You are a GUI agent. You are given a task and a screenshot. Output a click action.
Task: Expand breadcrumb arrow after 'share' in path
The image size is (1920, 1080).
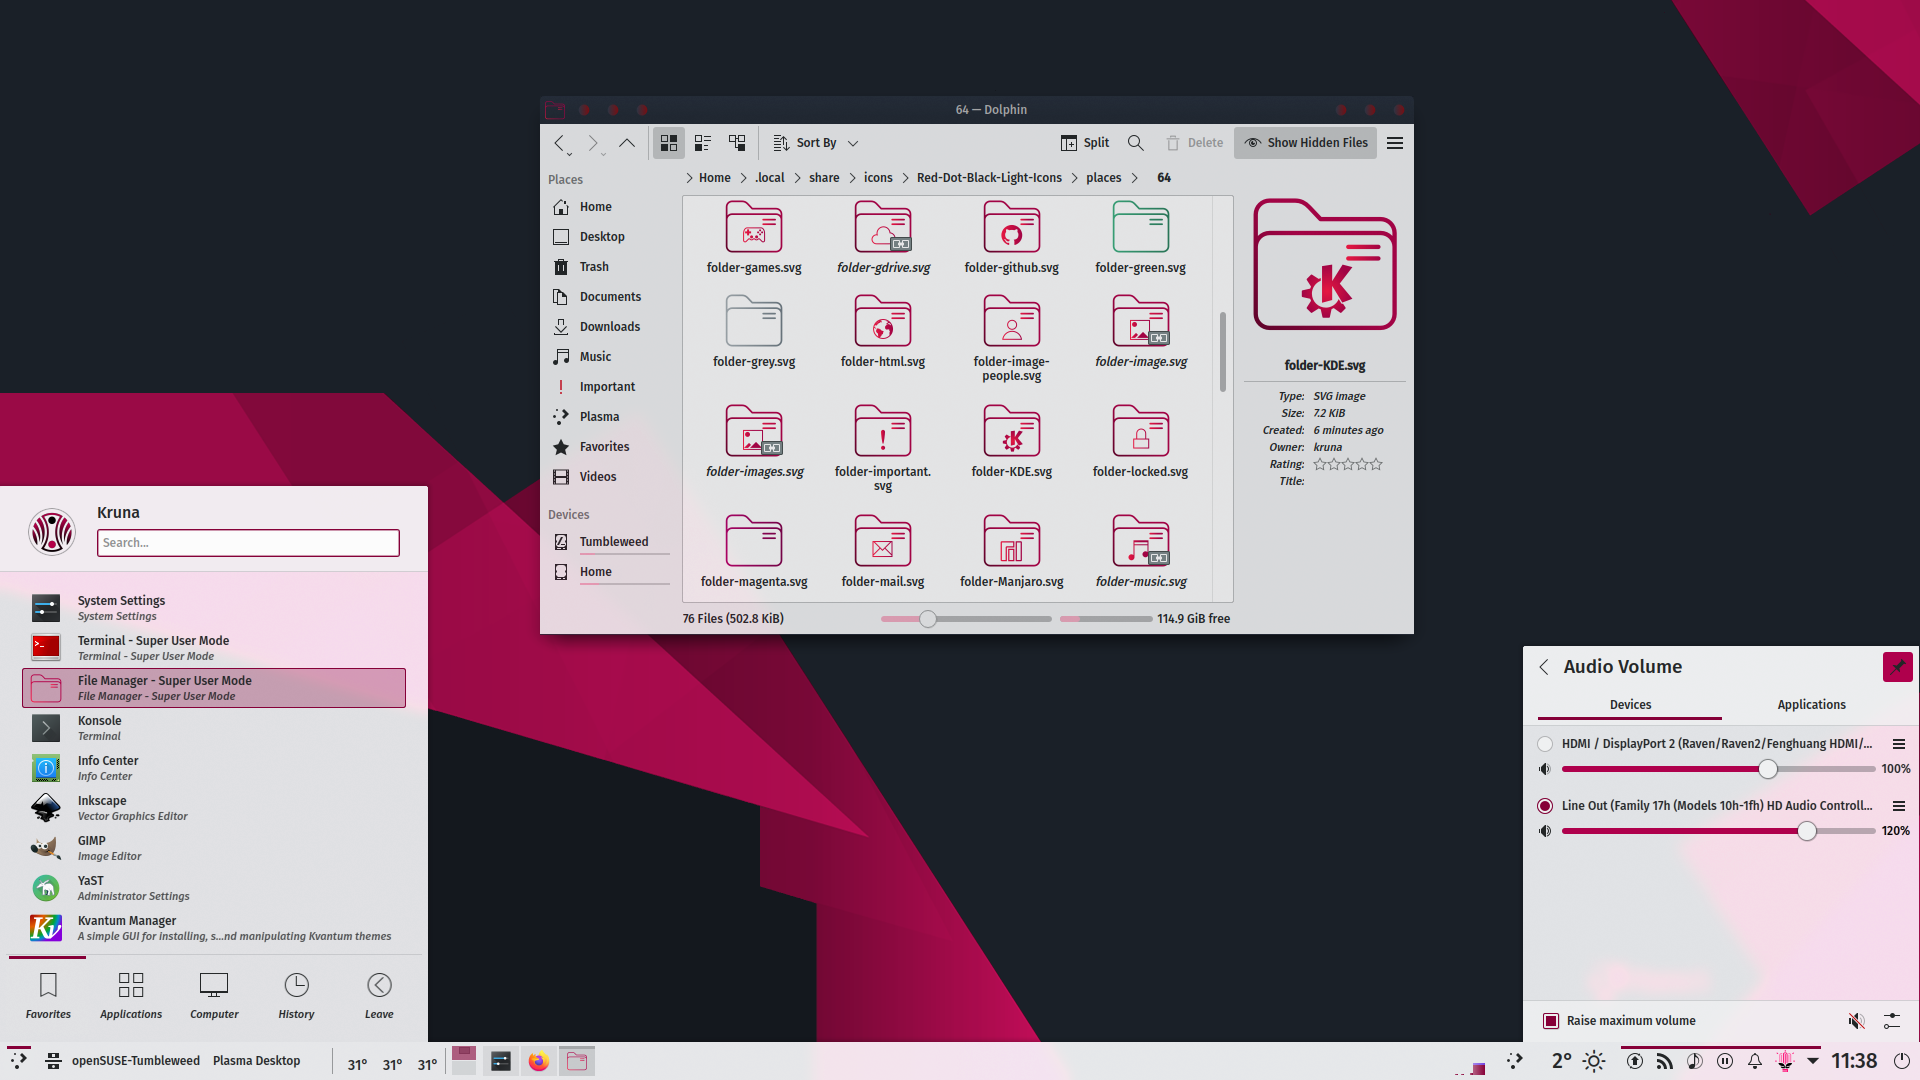[x=853, y=178]
